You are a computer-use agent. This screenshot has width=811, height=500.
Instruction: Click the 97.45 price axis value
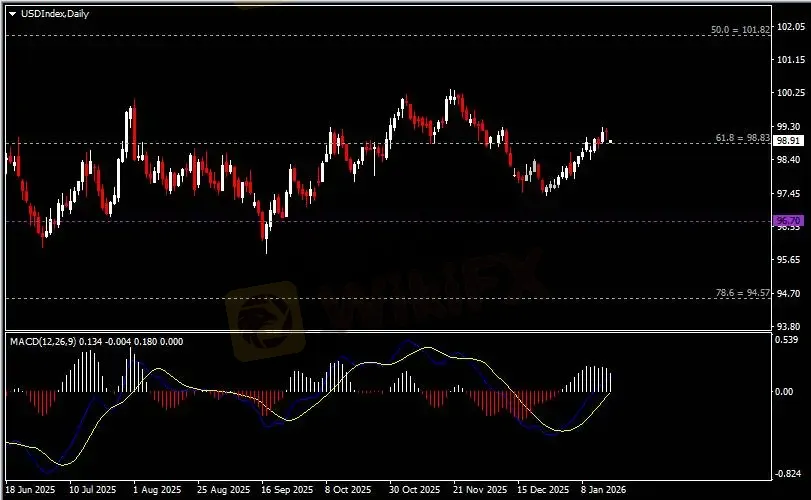click(x=788, y=193)
